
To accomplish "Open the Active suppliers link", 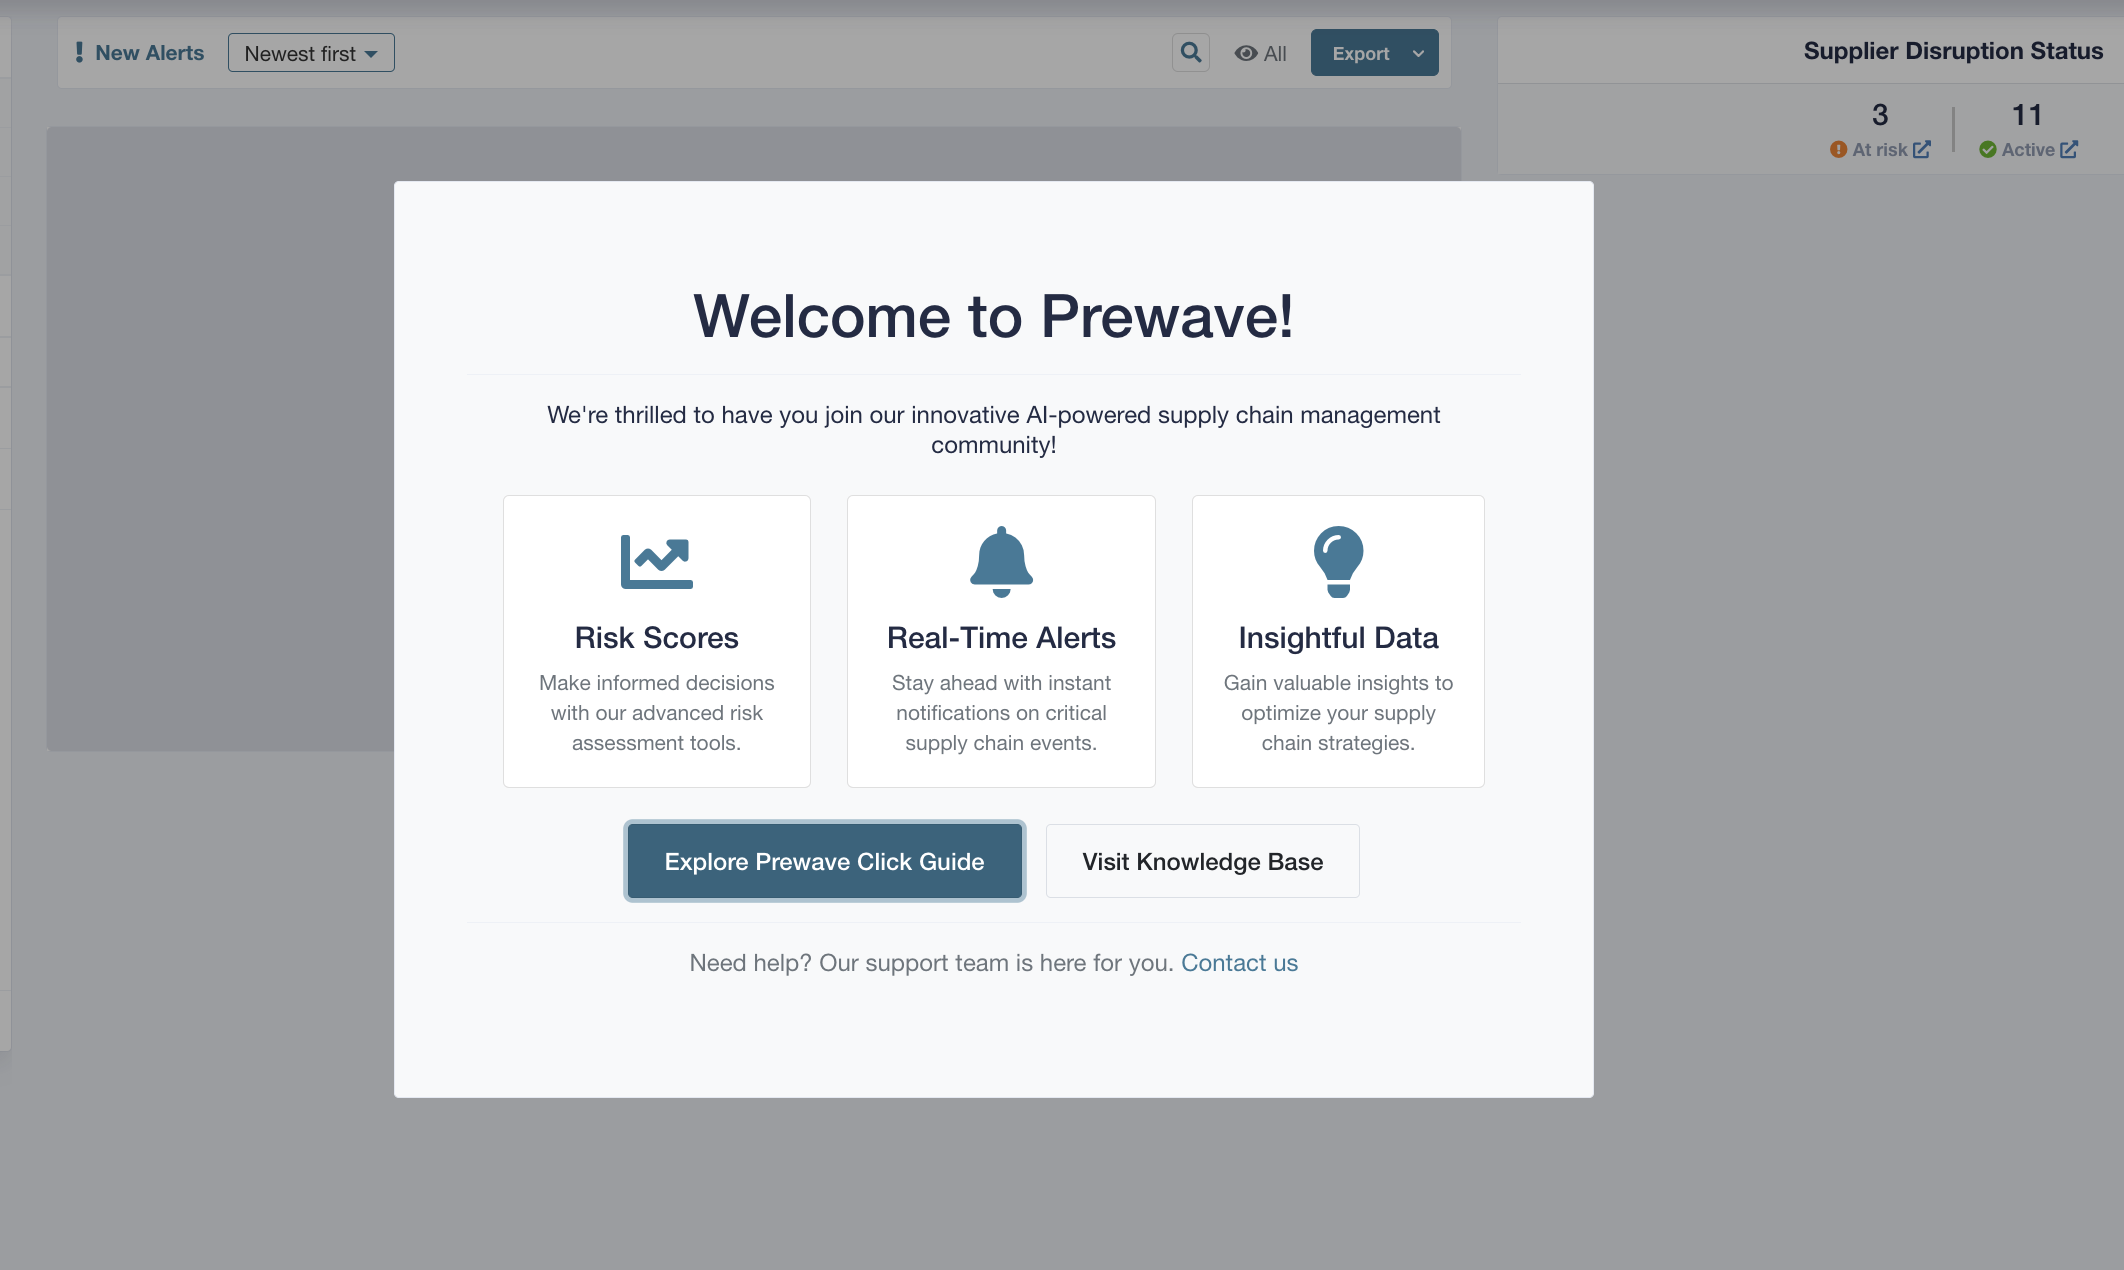I will [2028, 149].
